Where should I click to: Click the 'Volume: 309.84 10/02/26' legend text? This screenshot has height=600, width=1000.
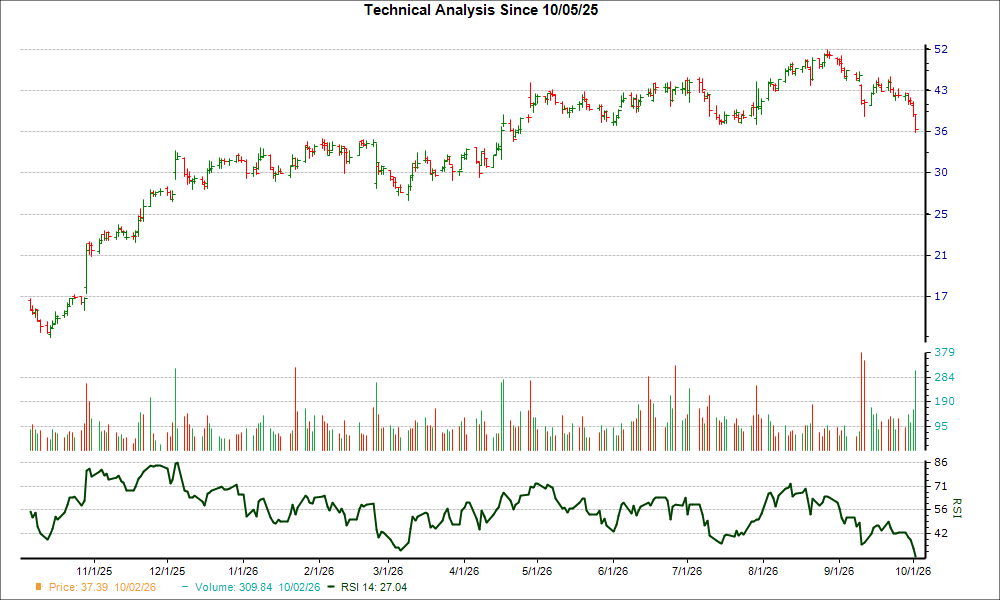point(258,587)
